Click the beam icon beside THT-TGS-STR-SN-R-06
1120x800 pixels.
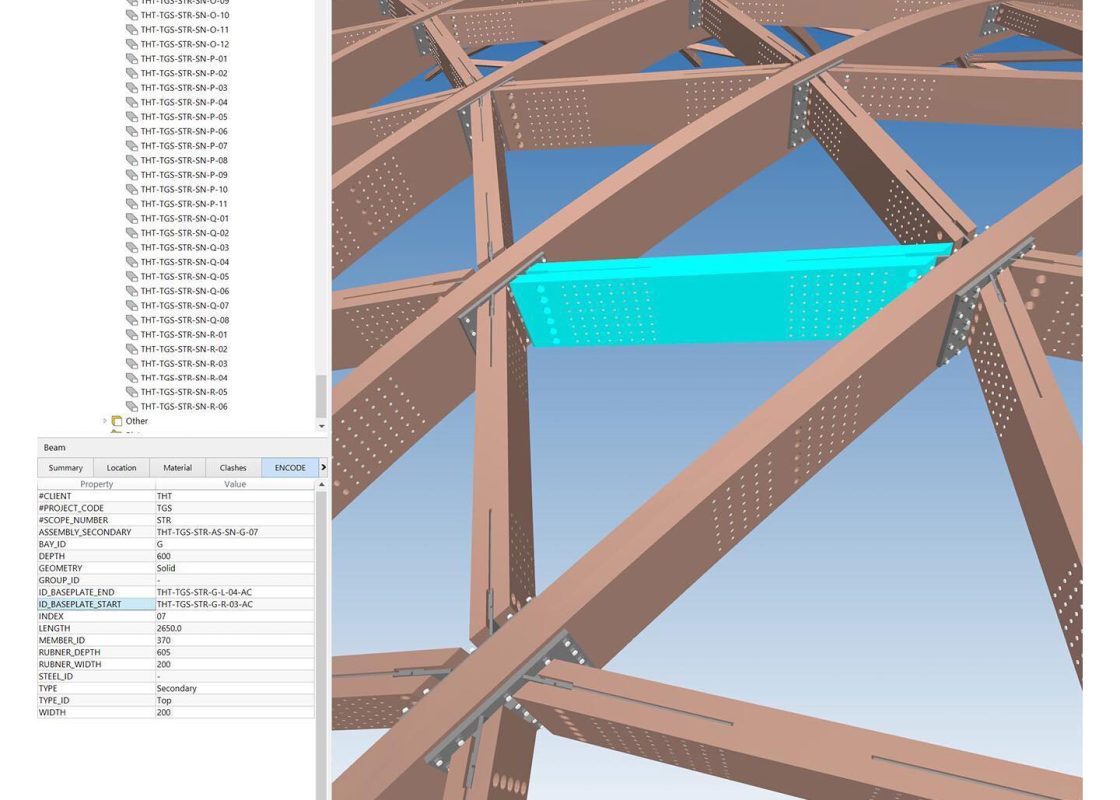click(132, 407)
